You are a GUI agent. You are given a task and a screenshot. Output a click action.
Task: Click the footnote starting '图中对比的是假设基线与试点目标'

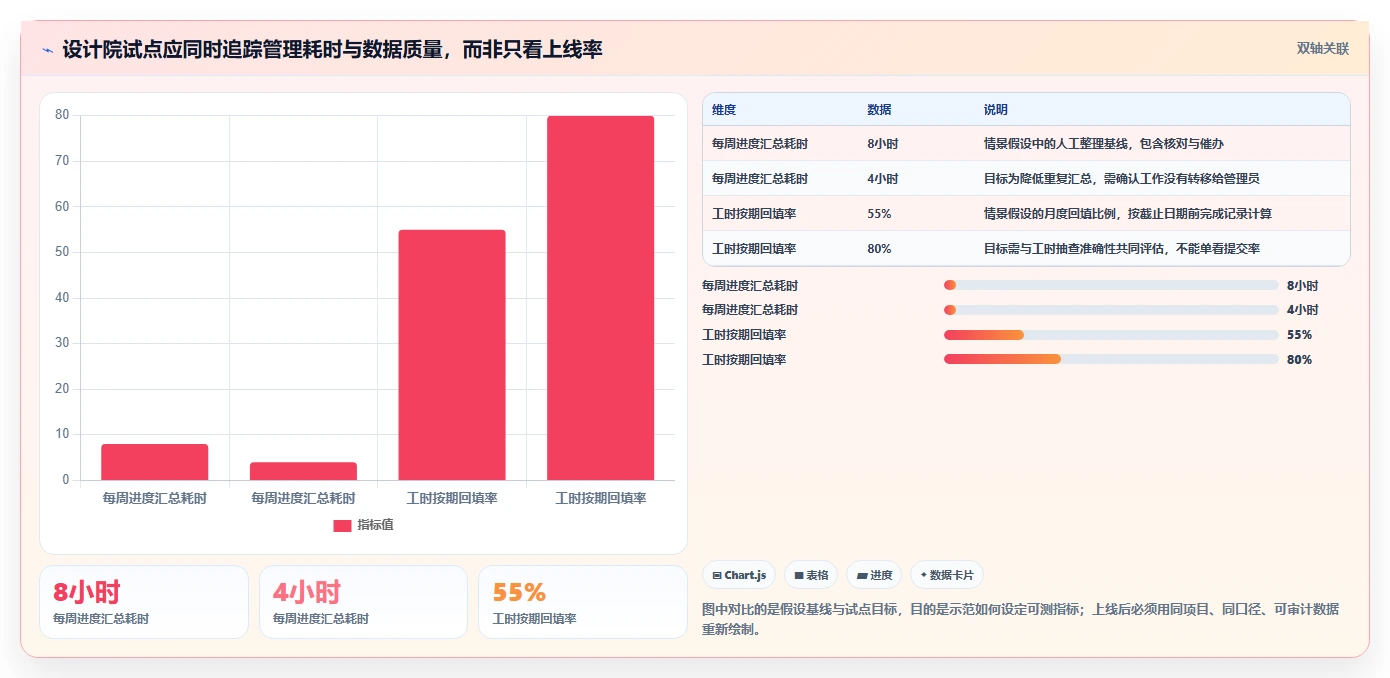1021,619
